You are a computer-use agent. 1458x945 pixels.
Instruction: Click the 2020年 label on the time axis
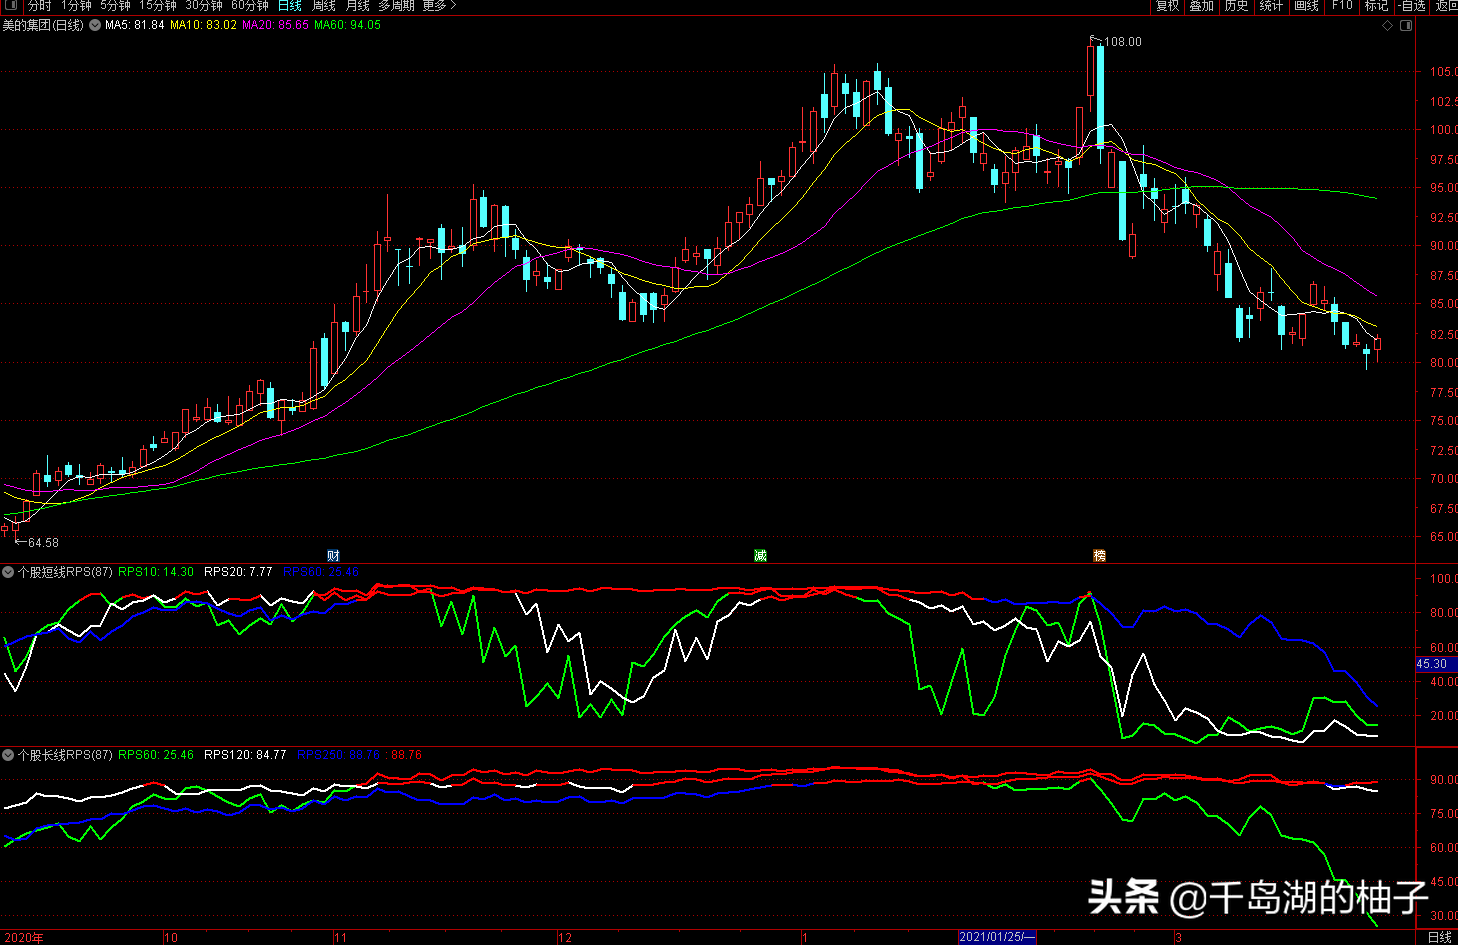(22, 938)
